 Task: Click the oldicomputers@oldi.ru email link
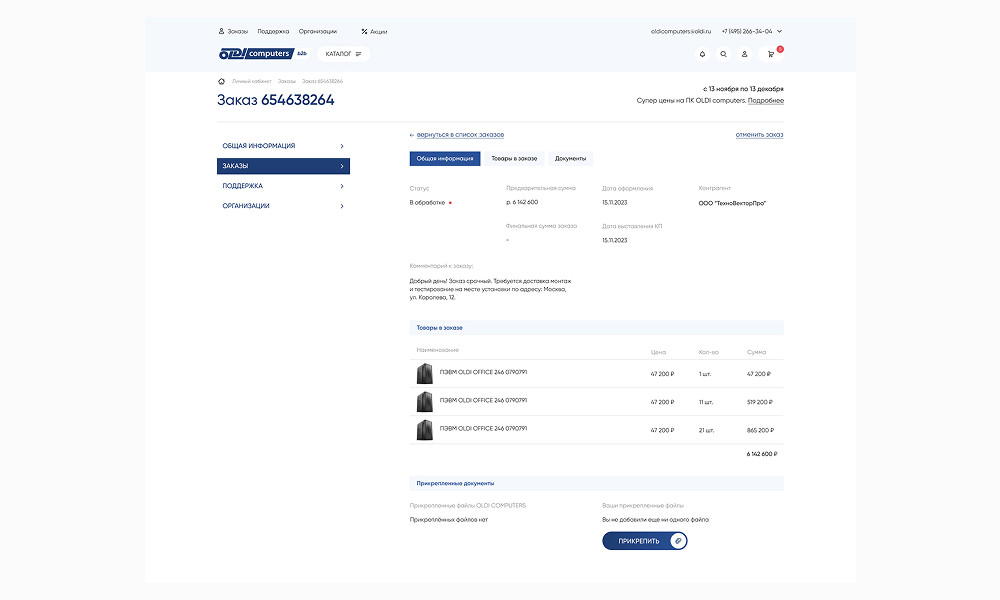point(680,31)
